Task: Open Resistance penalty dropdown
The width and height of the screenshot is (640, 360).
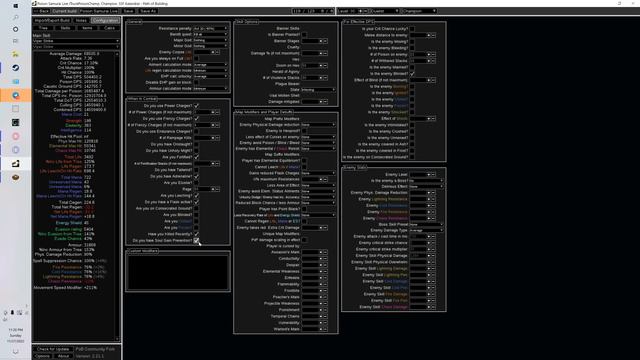Action: pos(210,29)
